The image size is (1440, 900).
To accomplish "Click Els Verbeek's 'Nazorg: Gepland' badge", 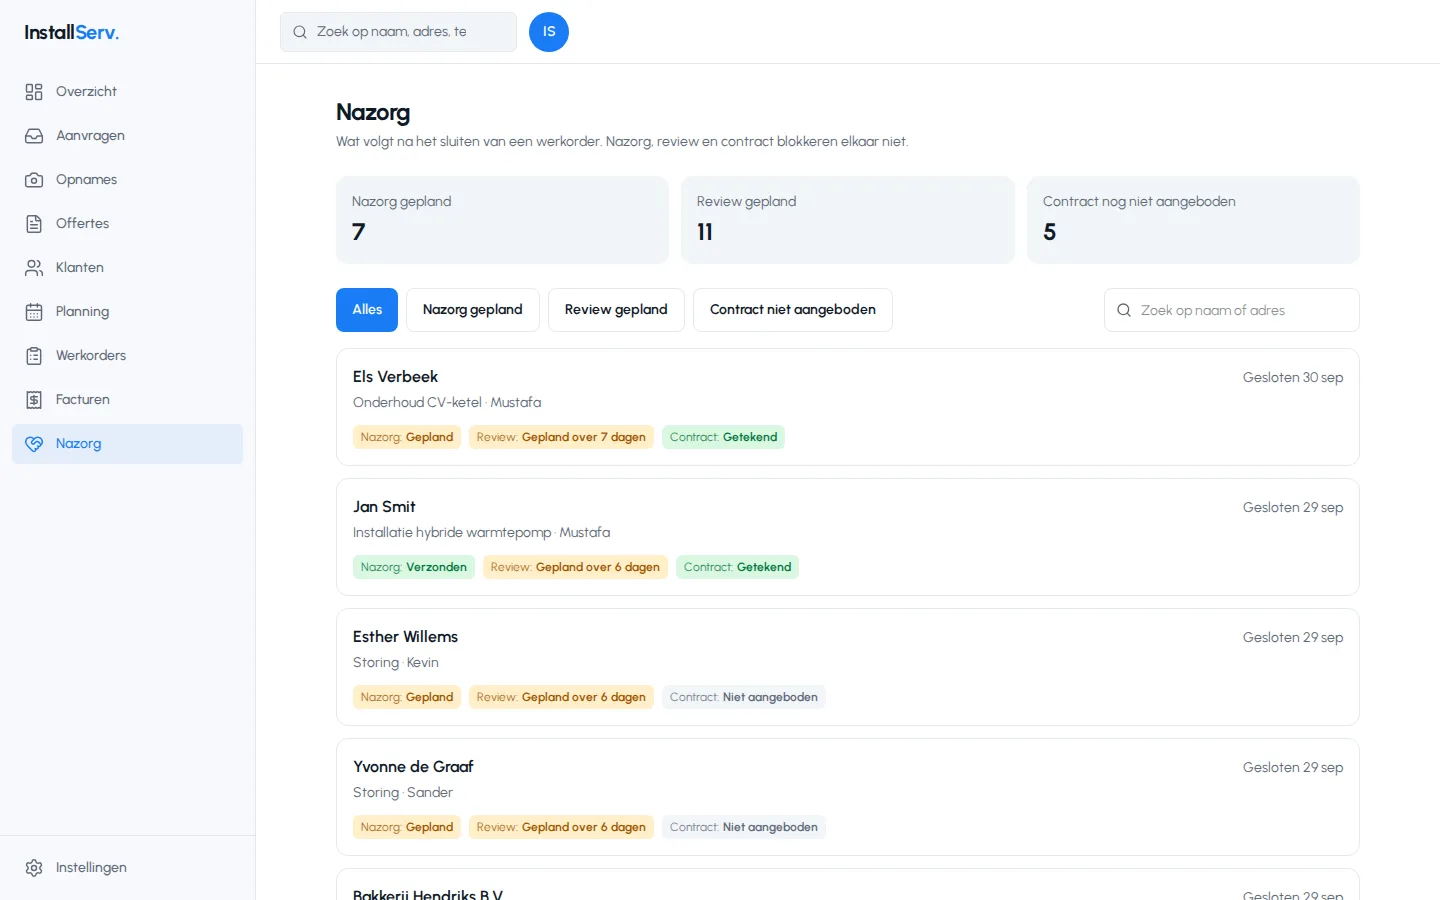I will 407,437.
